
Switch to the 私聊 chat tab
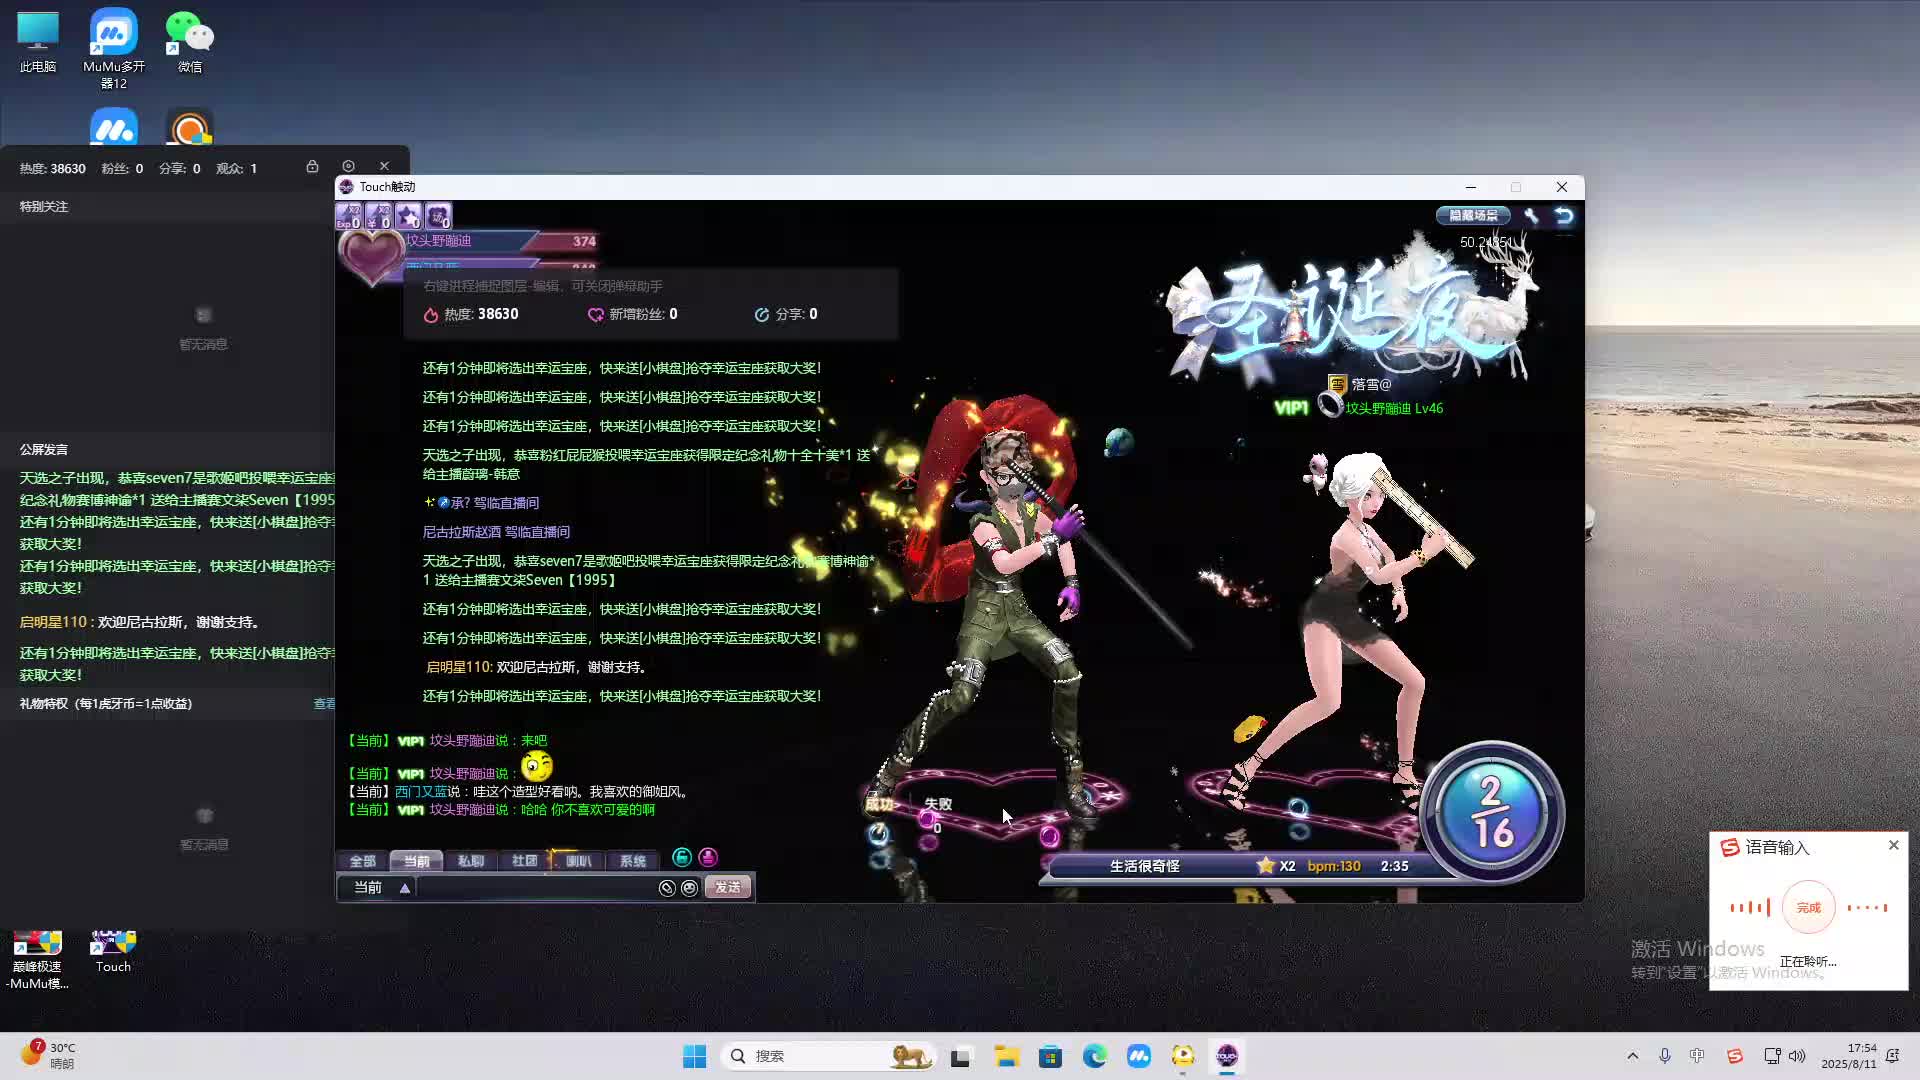(x=470, y=861)
